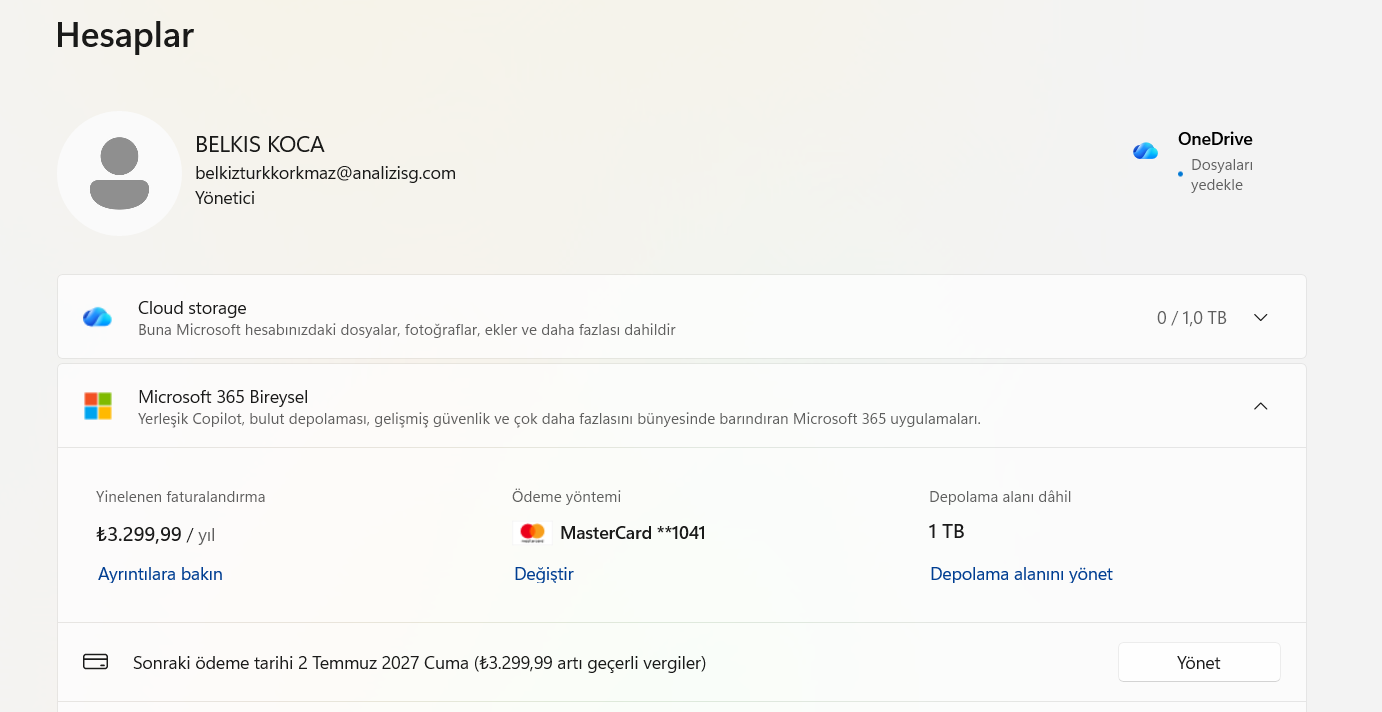Click the Microsoft 365 Bireysel description text
Image resolution: width=1382 pixels, height=712 pixels.
559,419
